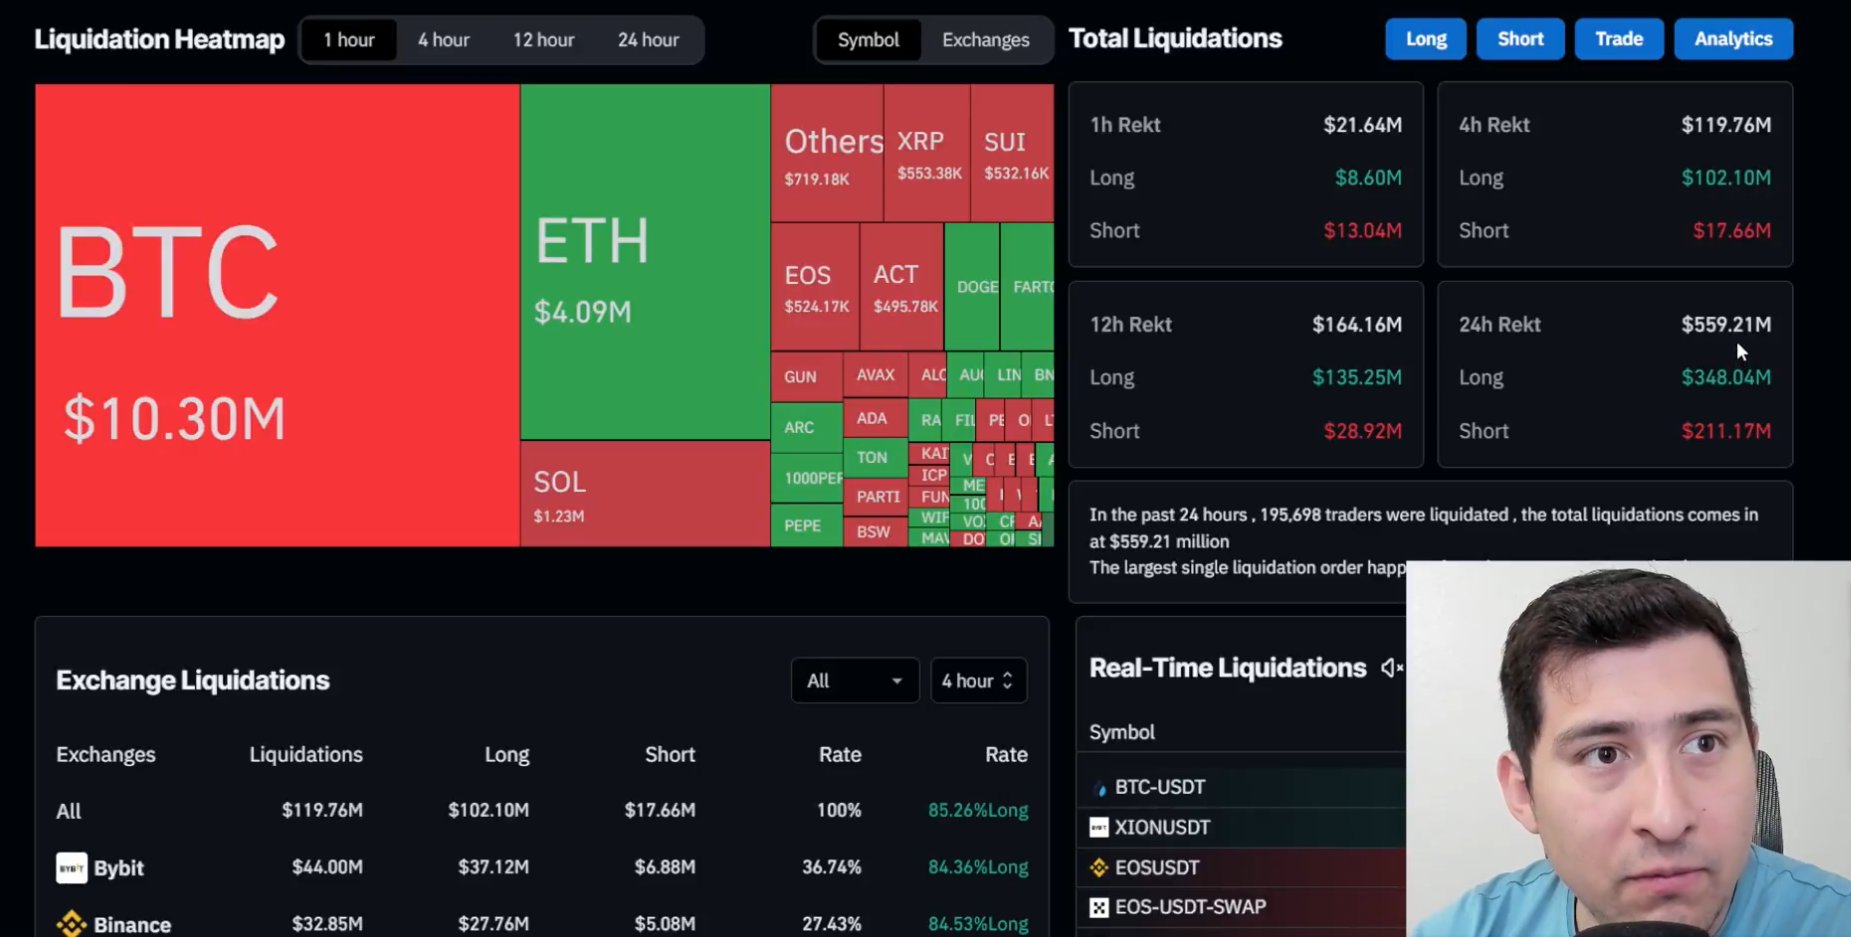1851x937 pixels.
Task: Click the BTC-USDT row exchange icon
Action: [x=1100, y=788]
